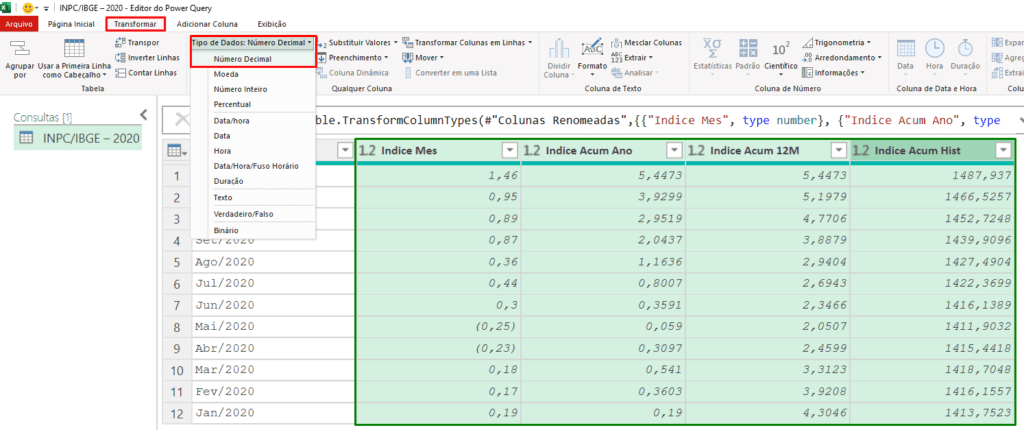Open Indice Acum Ano column filter
The height and width of the screenshot is (430, 1024).
pos(675,151)
